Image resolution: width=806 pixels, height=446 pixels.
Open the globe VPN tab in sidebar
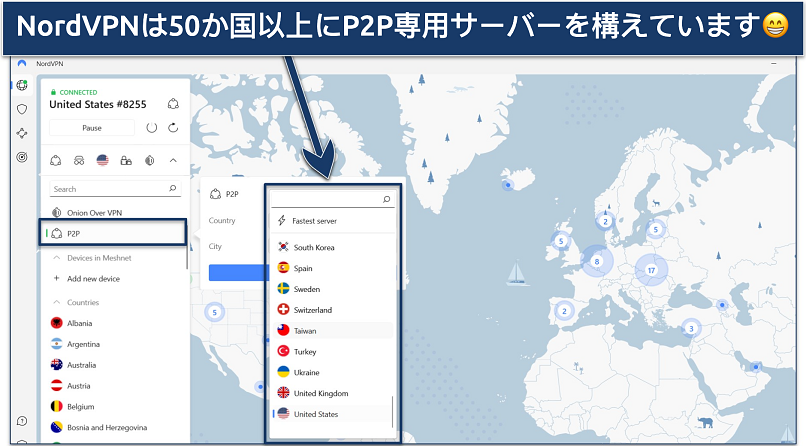[22, 85]
